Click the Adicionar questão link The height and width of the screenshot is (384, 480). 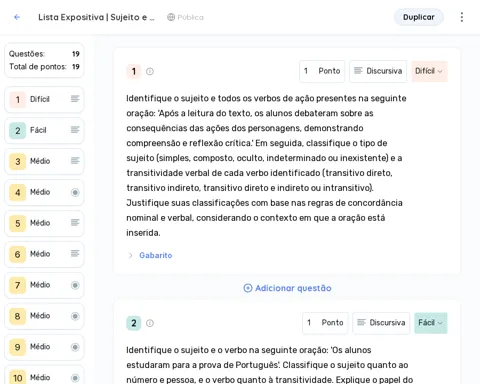(x=287, y=288)
